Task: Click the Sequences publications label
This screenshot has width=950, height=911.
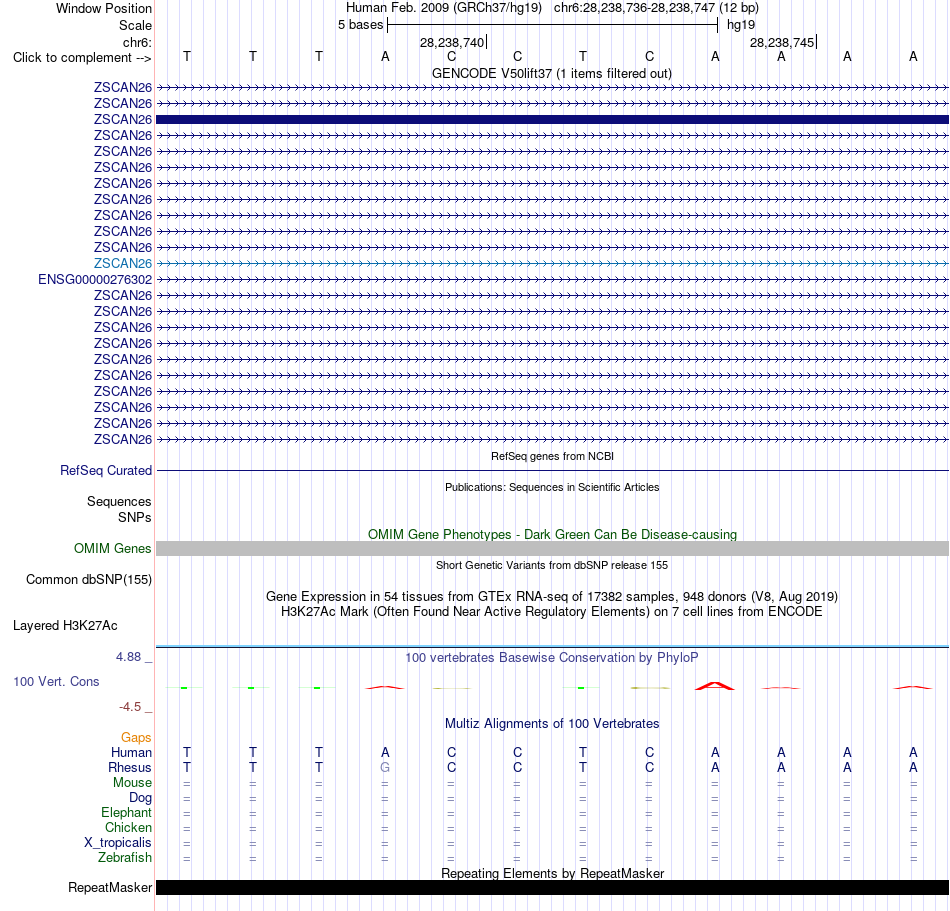Action: coord(119,502)
